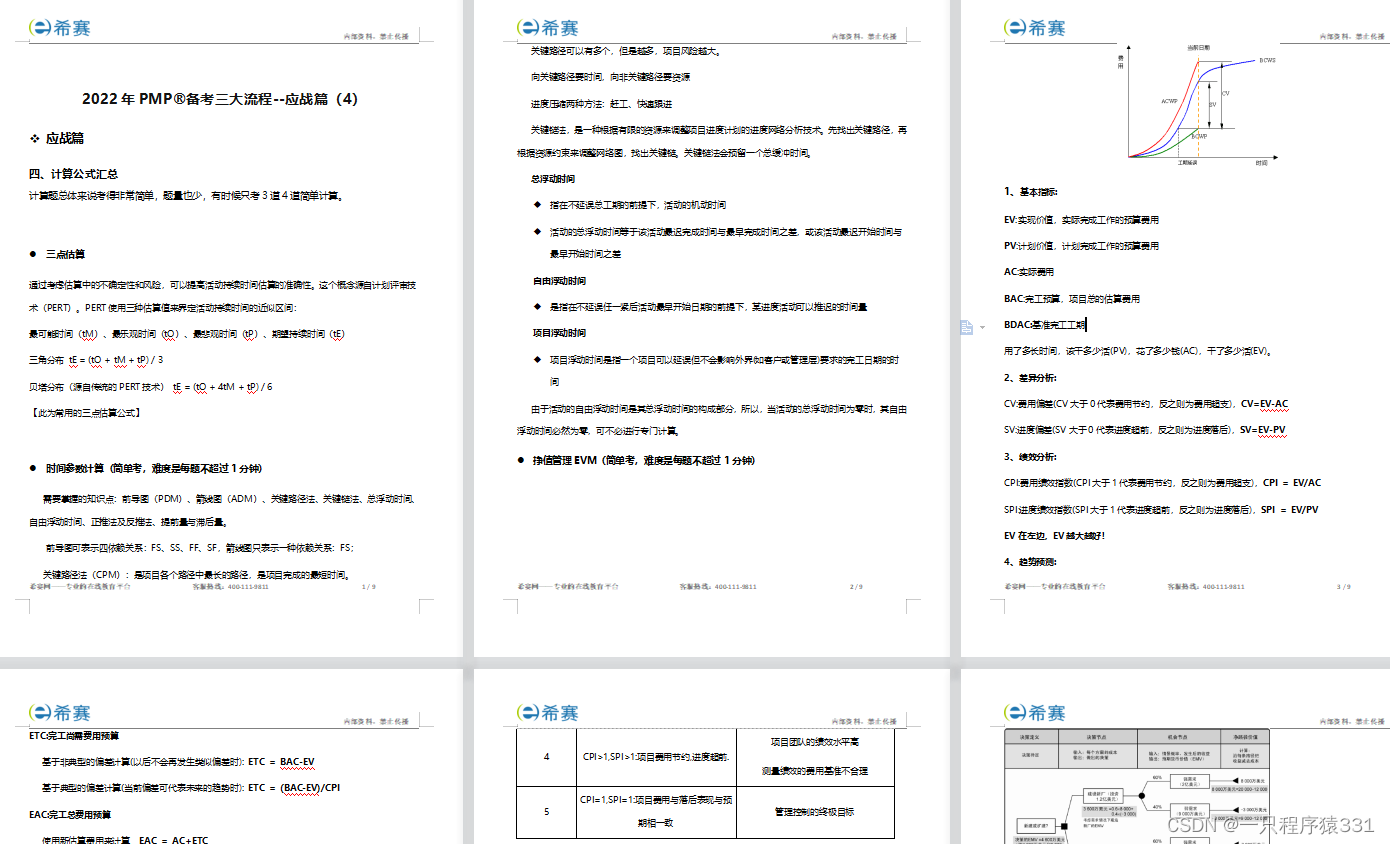Viewport: 1390px width, 844px height.
Task: Click the page number '2 / 9' footer
Action: 856,587
